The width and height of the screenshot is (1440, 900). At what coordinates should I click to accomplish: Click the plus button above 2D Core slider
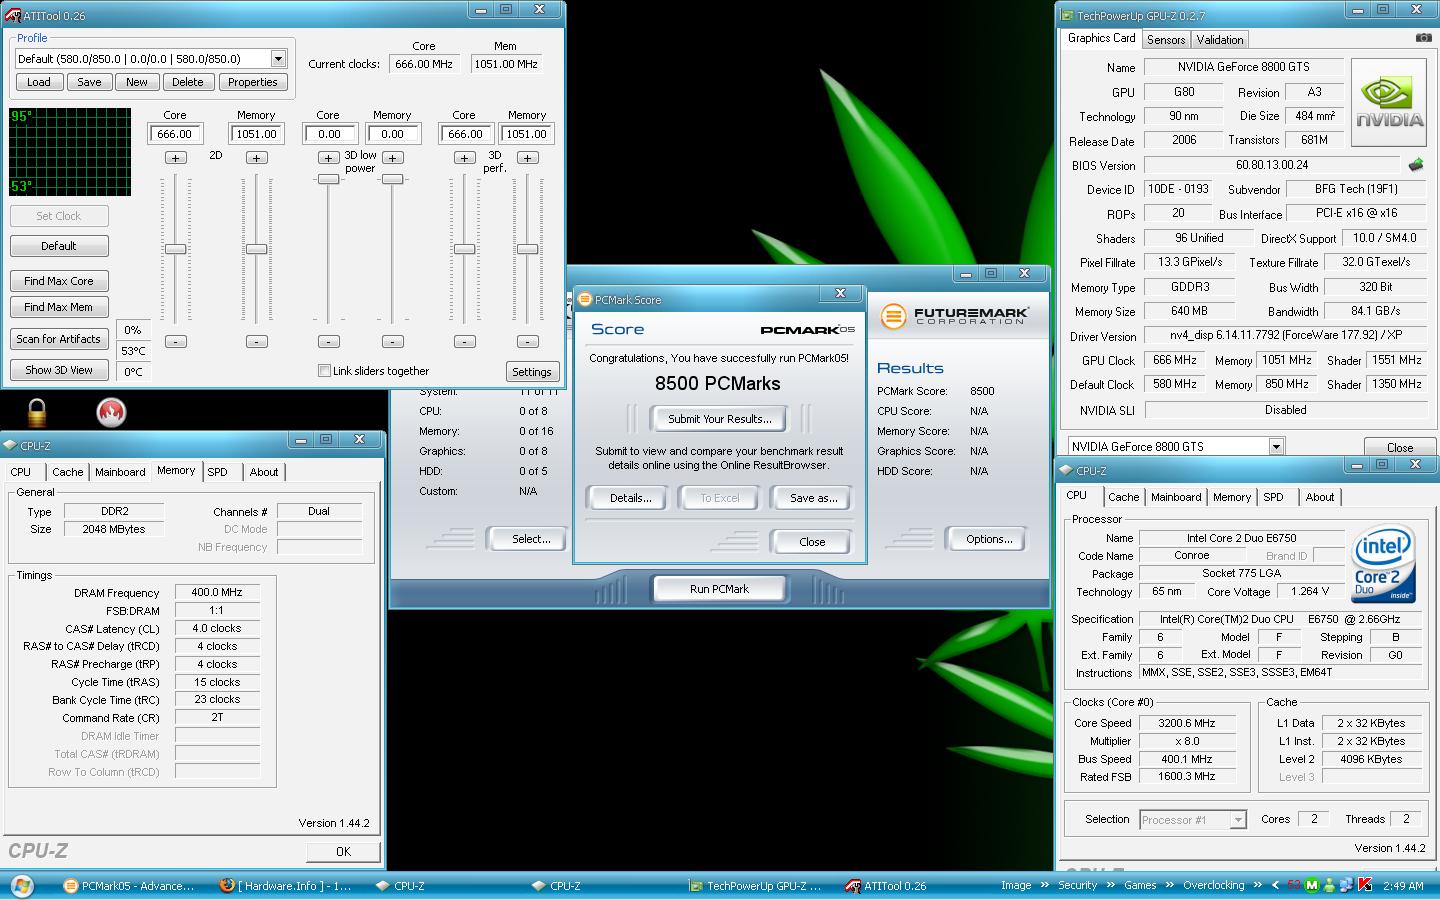(x=175, y=158)
